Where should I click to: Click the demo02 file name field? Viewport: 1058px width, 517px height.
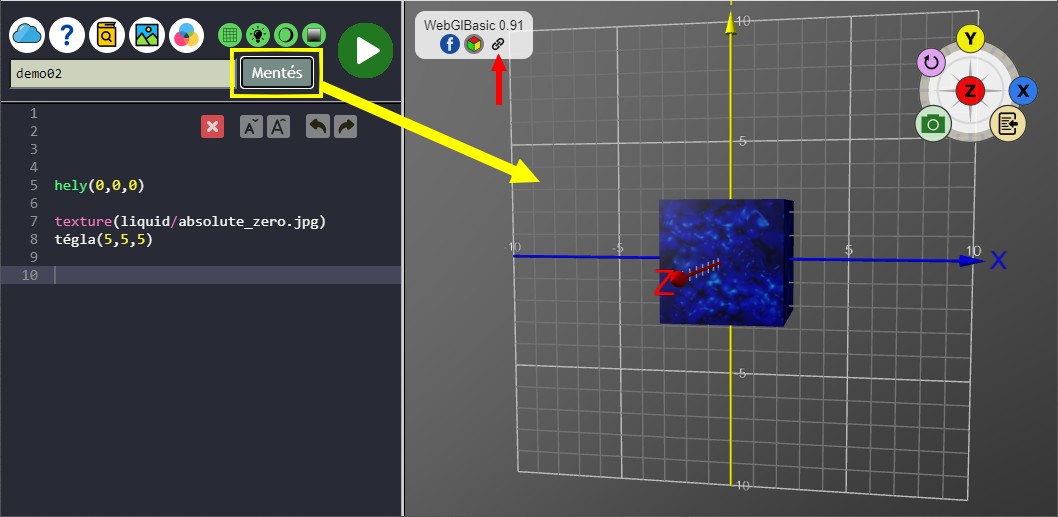pyautogui.click(x=120, y=74)
